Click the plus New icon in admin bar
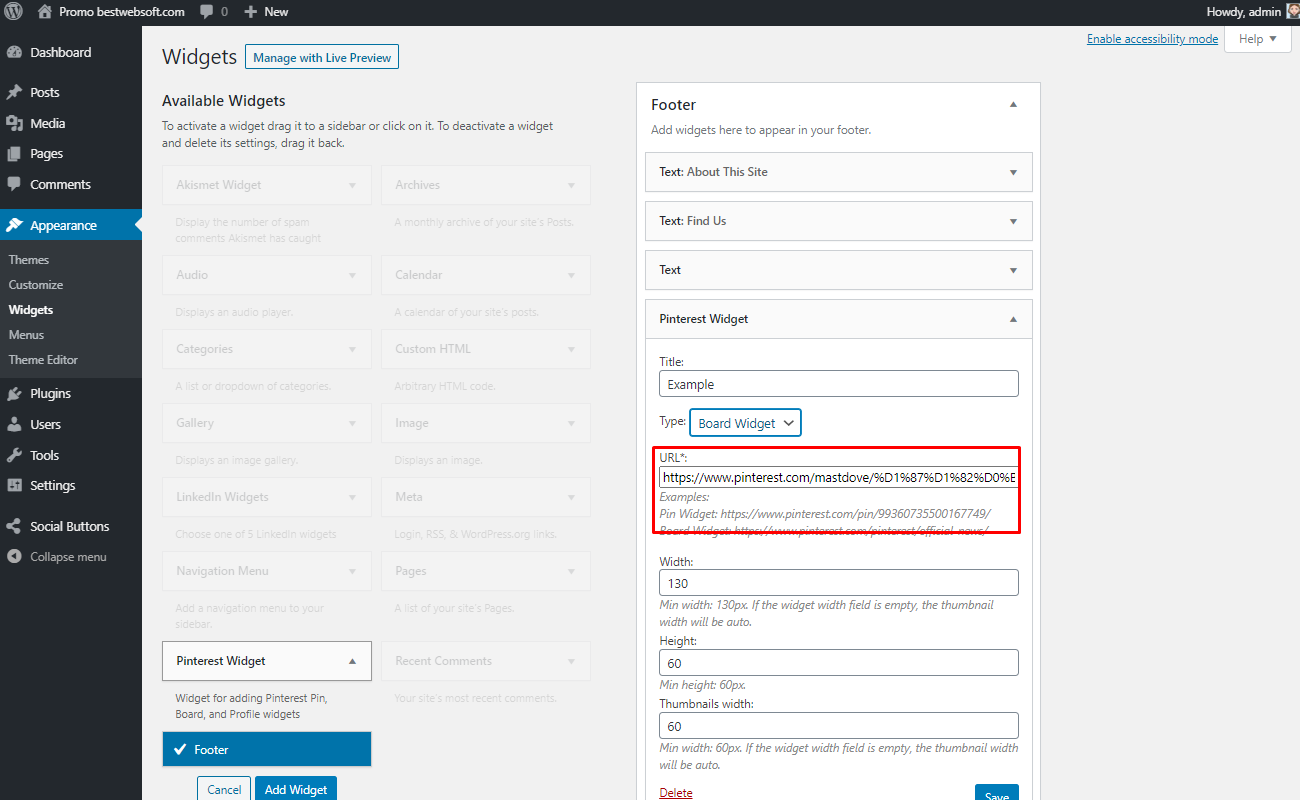This screenshot has width=1300, height=800. (251, 12)
